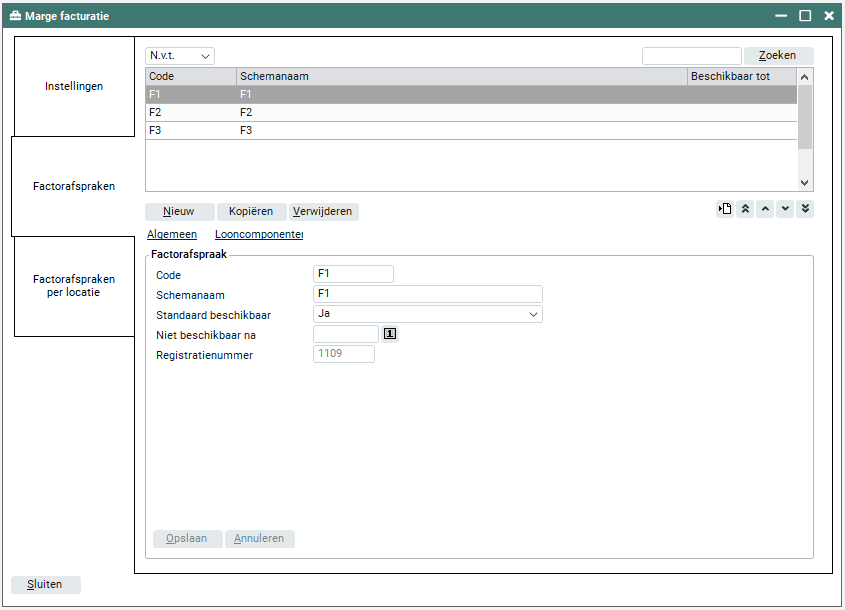Go to next record with down arrow
845x610 pixels.
coord(785,209)
